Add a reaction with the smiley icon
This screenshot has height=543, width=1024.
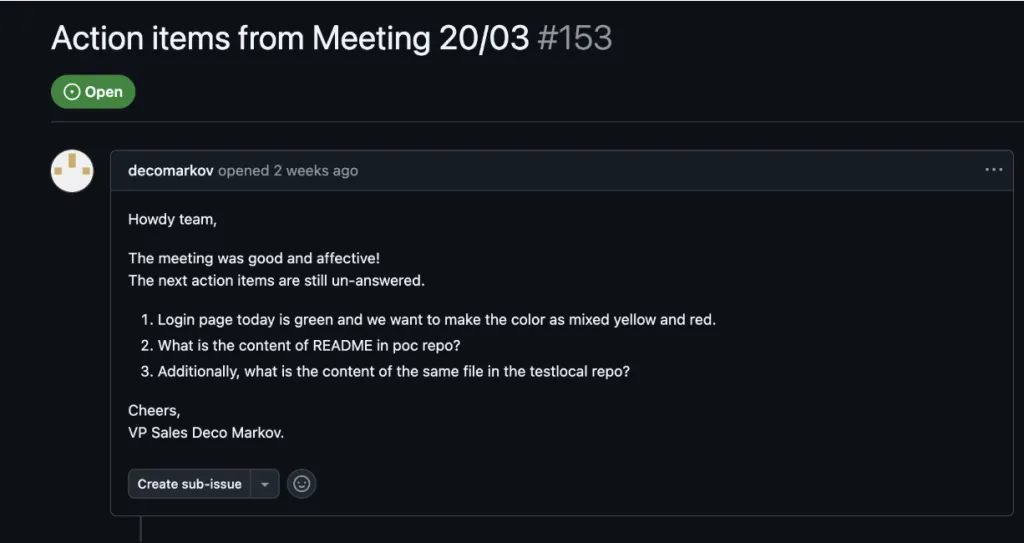coord(302,484)
